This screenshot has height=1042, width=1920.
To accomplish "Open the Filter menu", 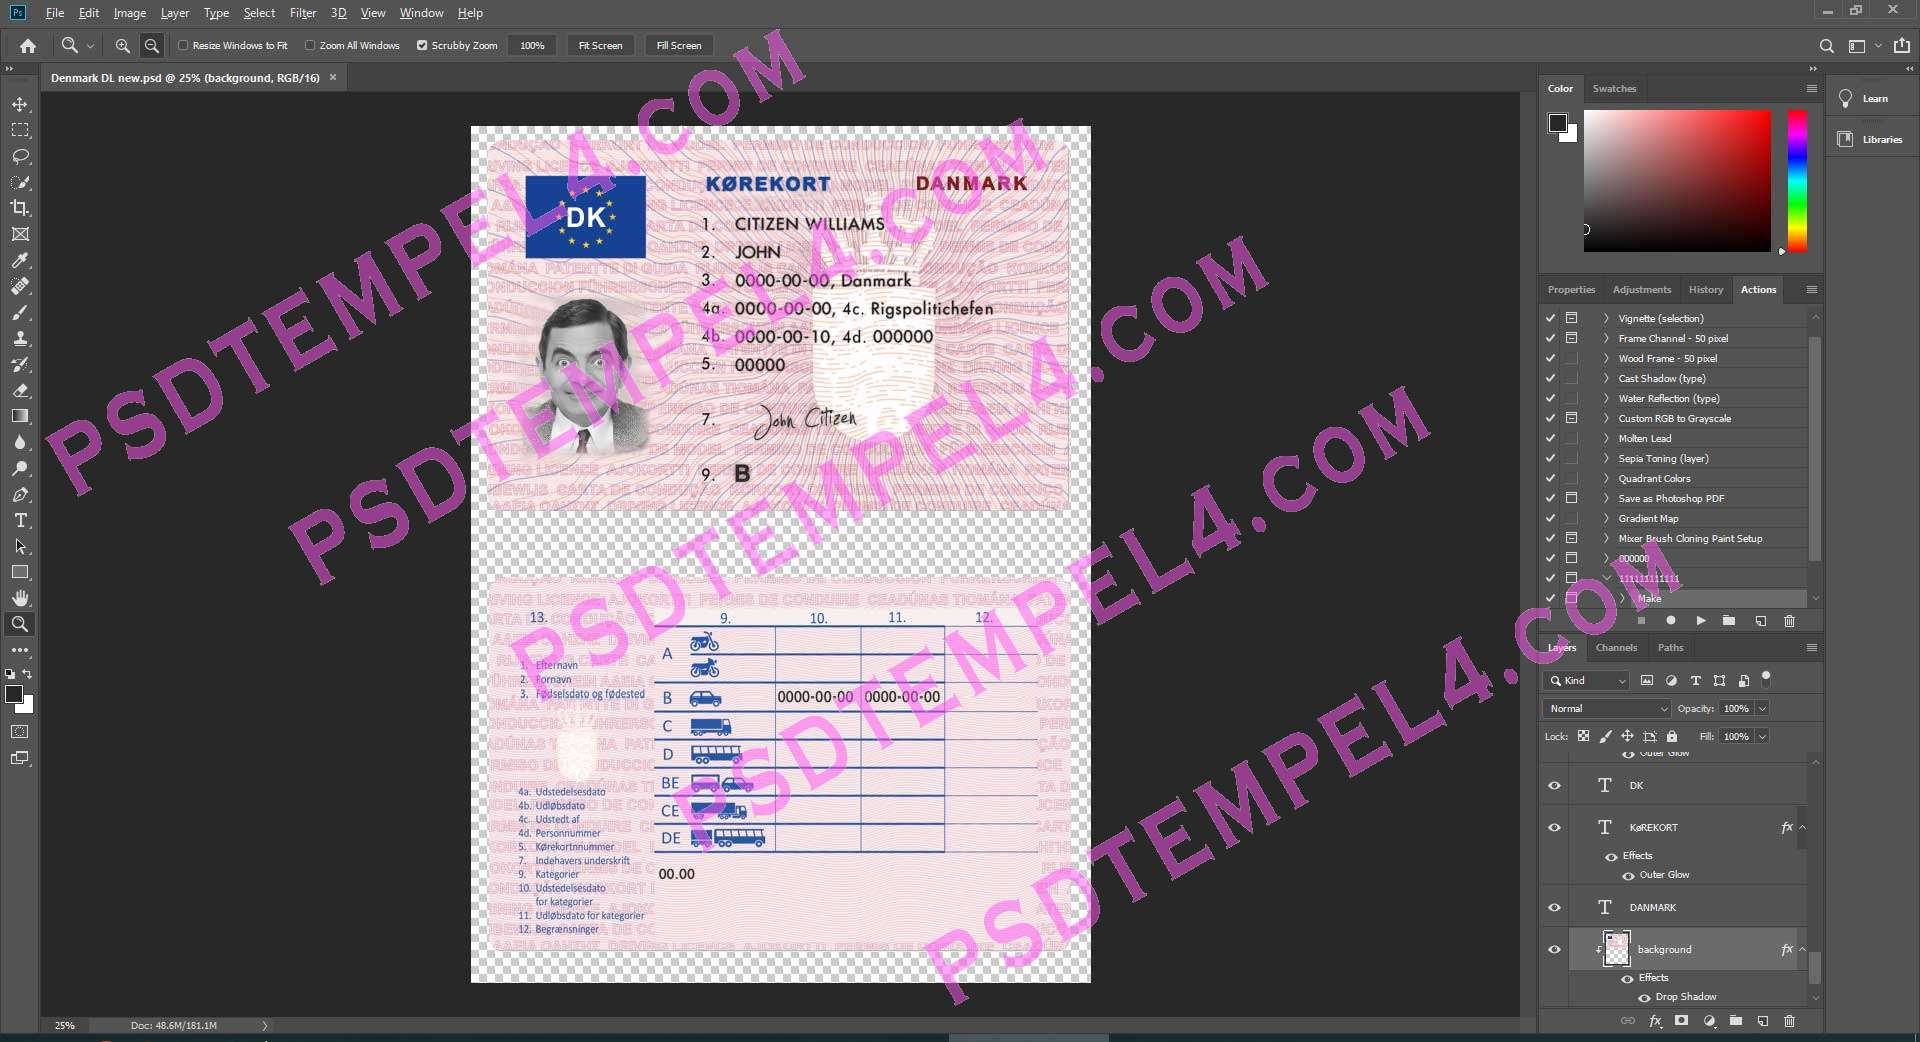I will coord(302,13).
